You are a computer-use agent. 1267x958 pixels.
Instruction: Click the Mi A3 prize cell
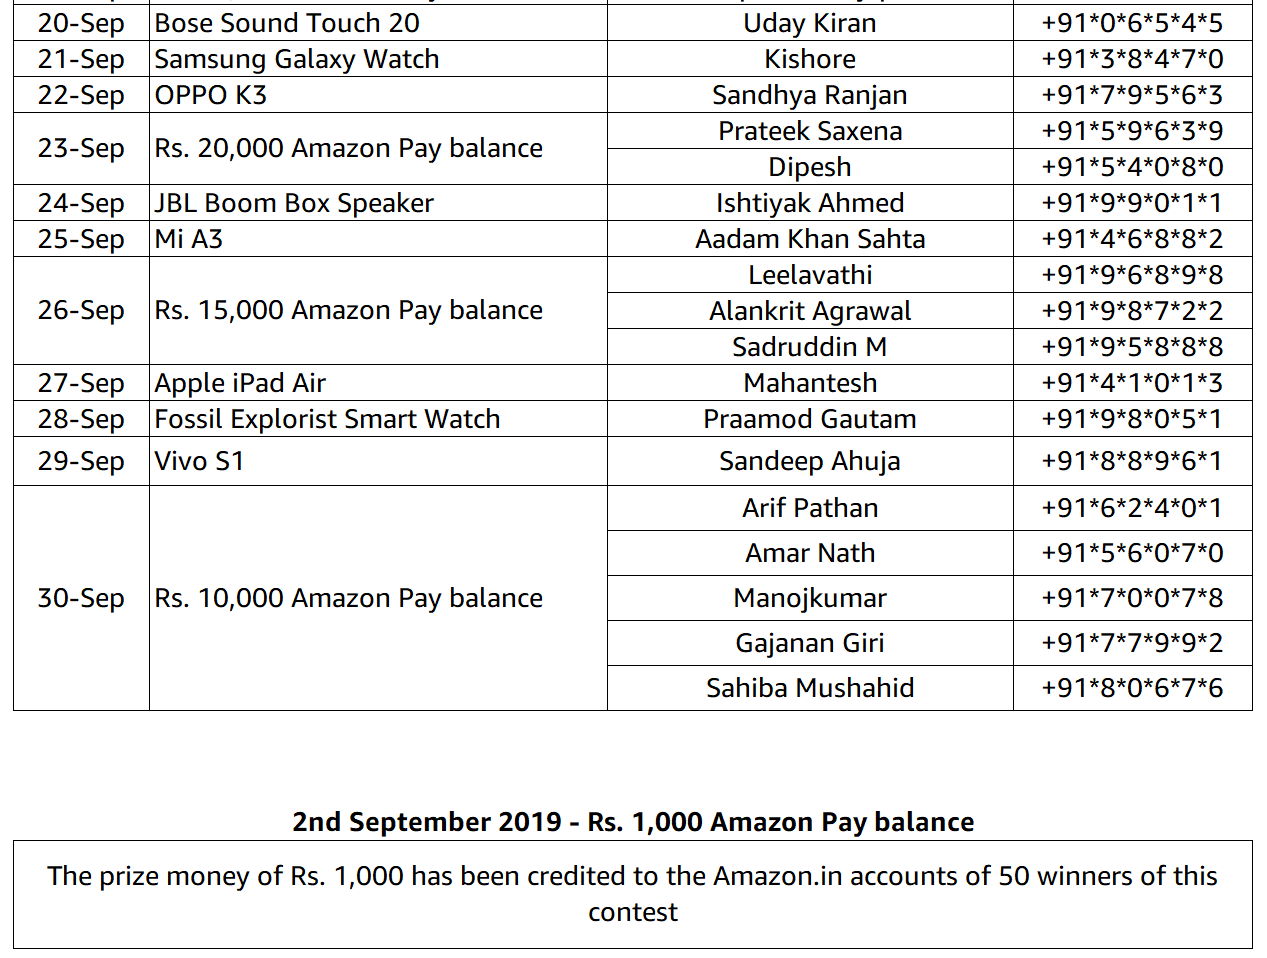point(189,239)
